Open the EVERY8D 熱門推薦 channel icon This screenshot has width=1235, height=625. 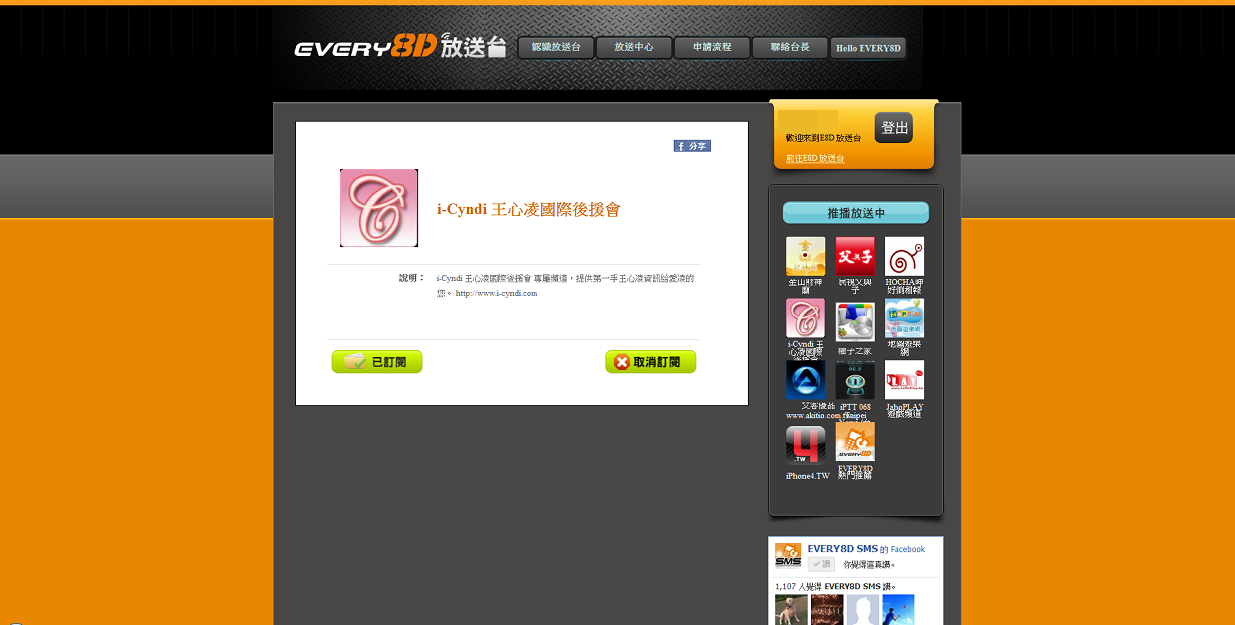855,441
